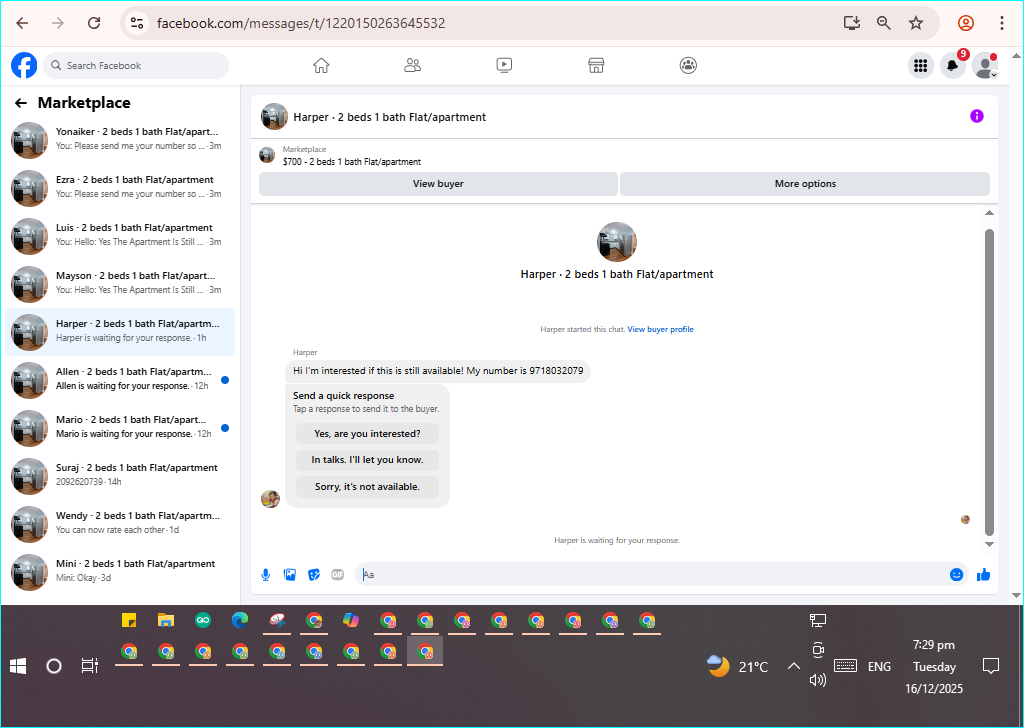Open site information icon in address bar
1024x728 pixels.
[136, 23]
